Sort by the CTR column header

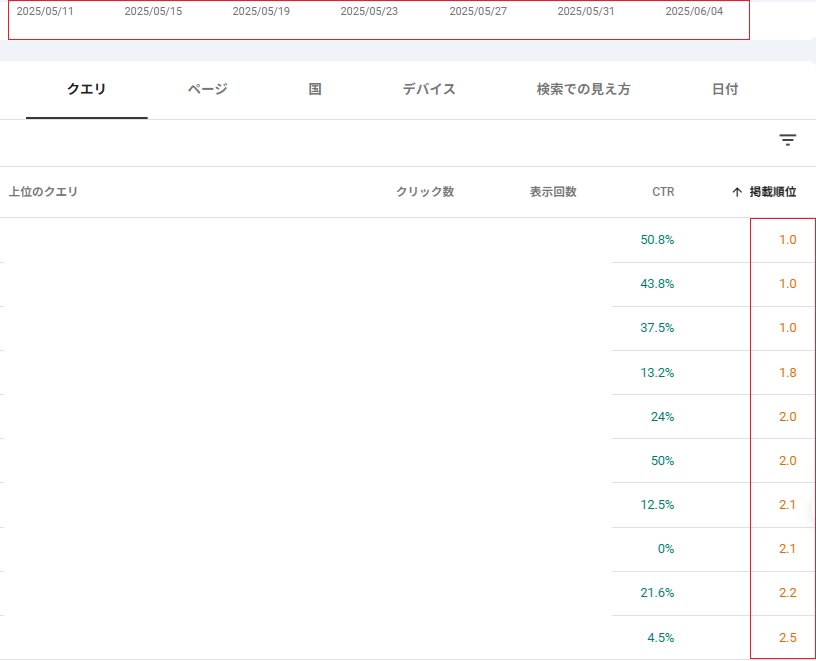click(x=663, y=192)
